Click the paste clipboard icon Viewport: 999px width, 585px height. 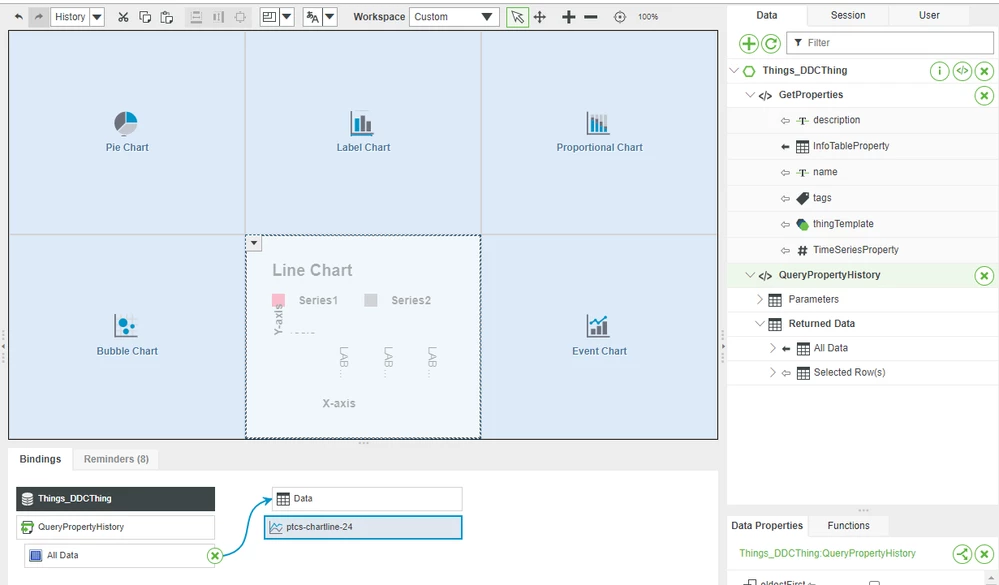coord(166,17)
